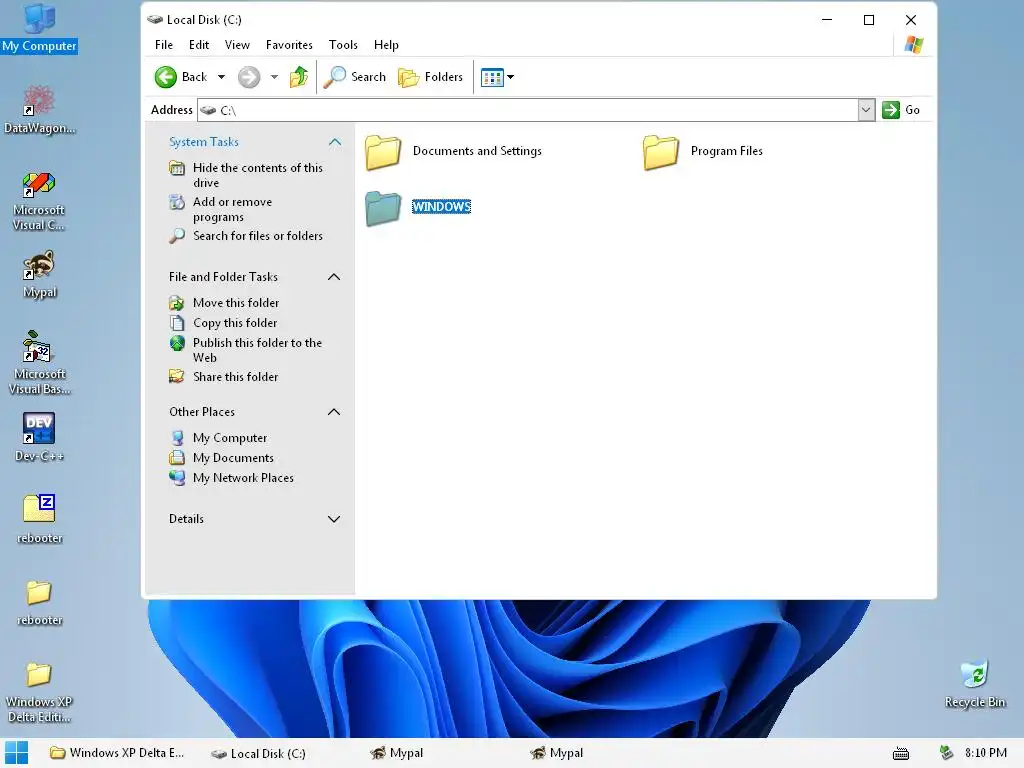Click Hide the contents of this drive
Screen dimensions: 1024x768
(x=257, y=175)
